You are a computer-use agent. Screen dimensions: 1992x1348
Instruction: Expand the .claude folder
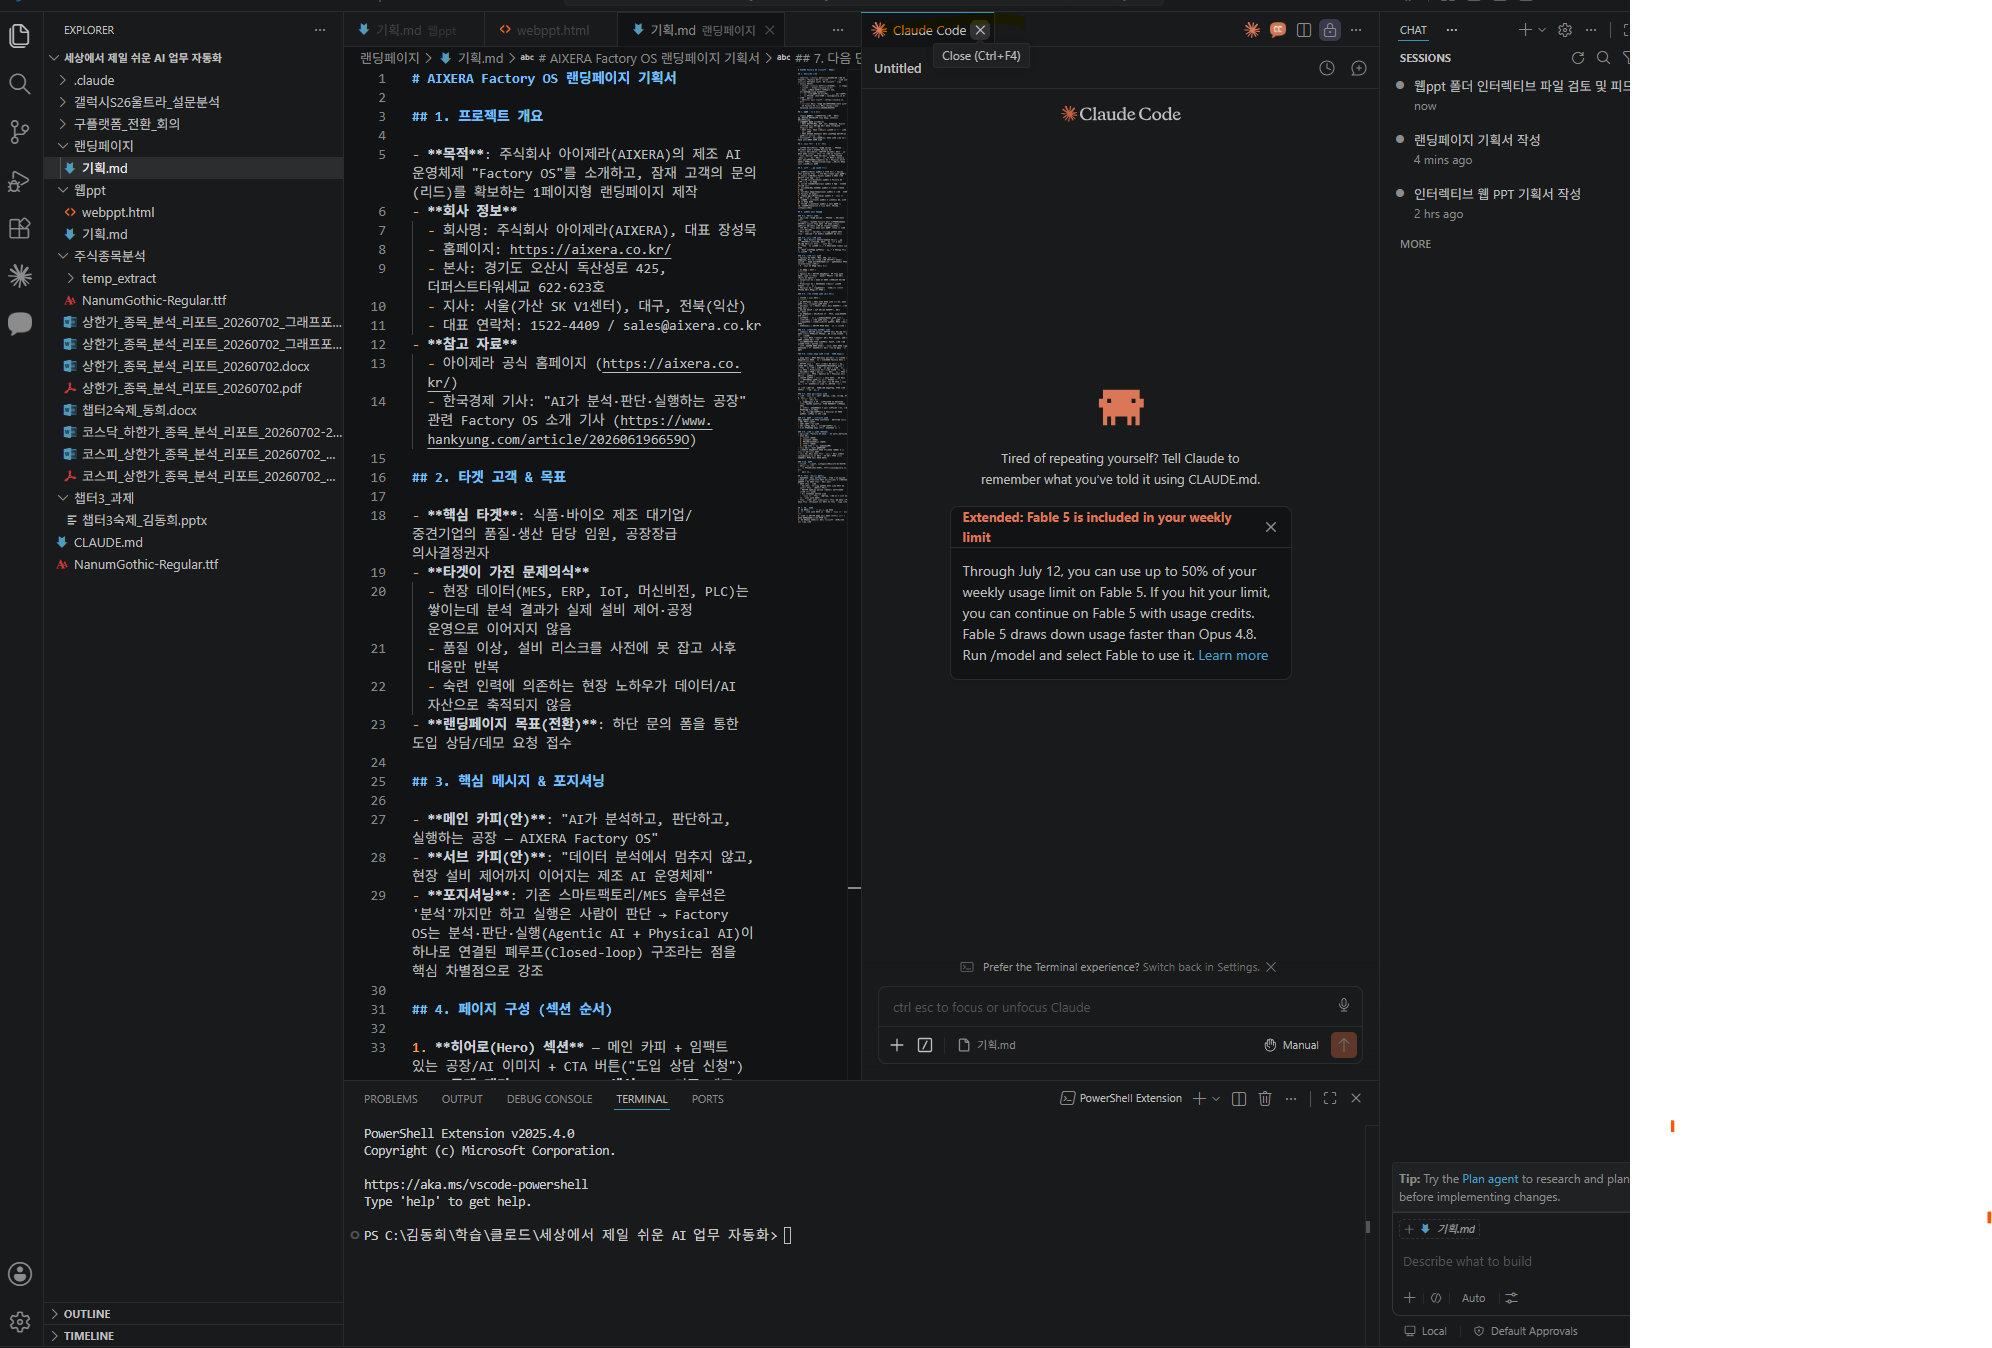point(94,80)
